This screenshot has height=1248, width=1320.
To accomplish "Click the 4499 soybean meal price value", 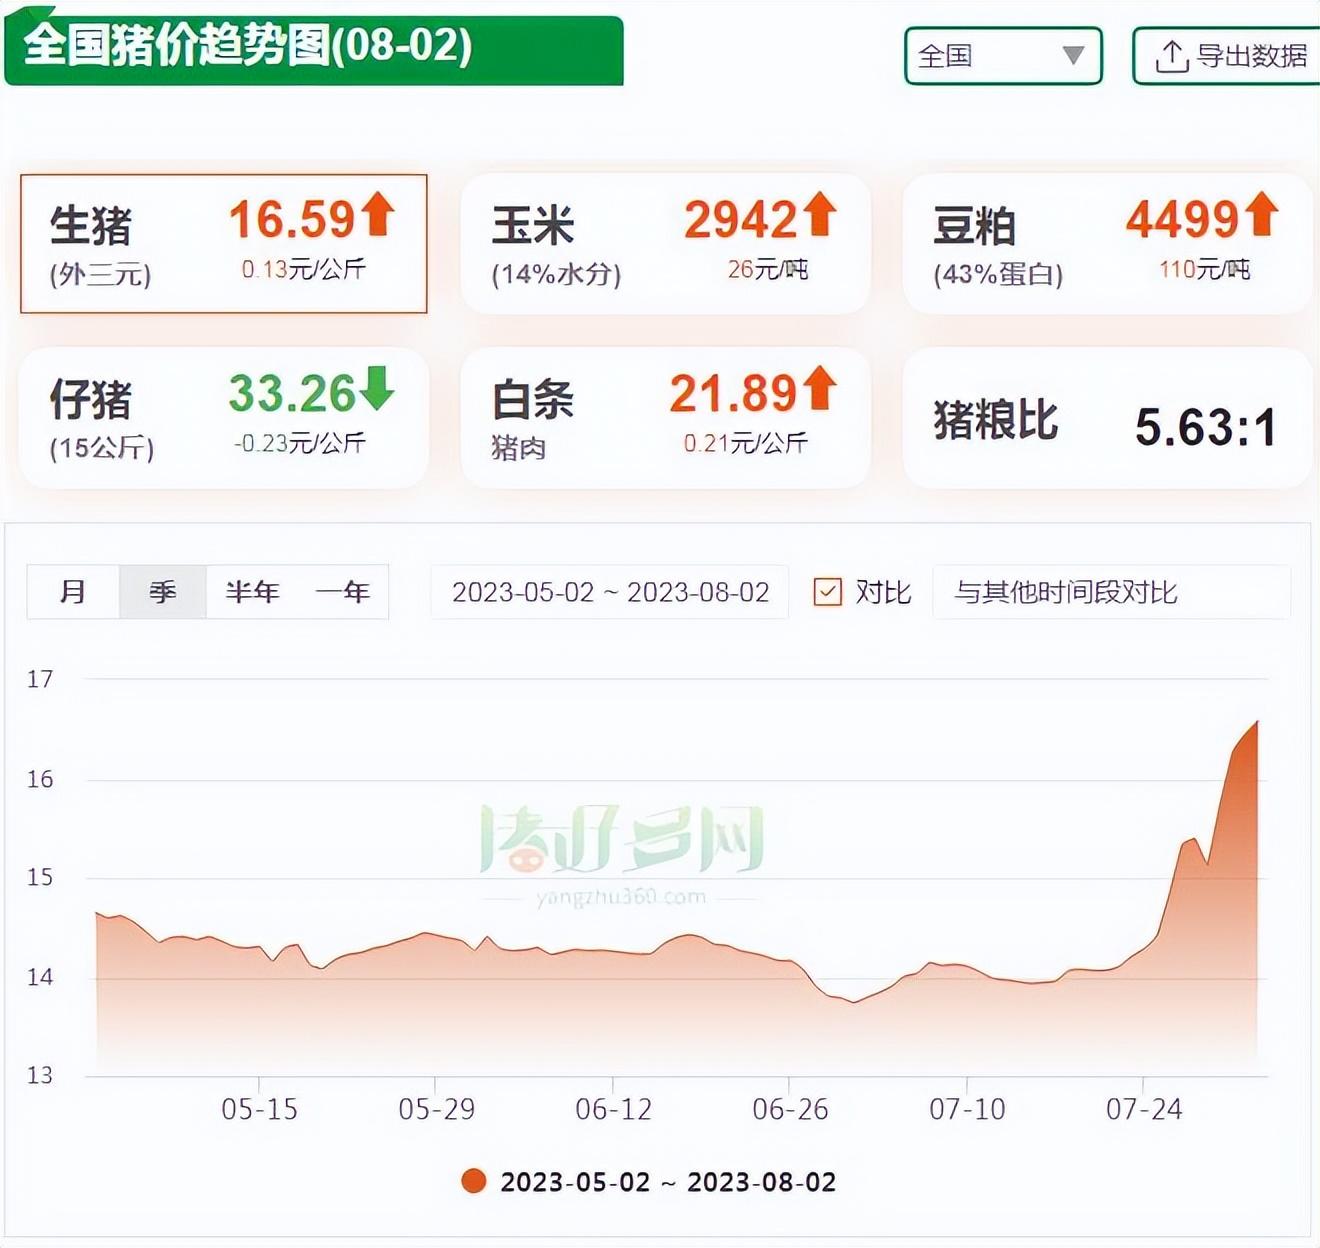I will [1183, 219].
